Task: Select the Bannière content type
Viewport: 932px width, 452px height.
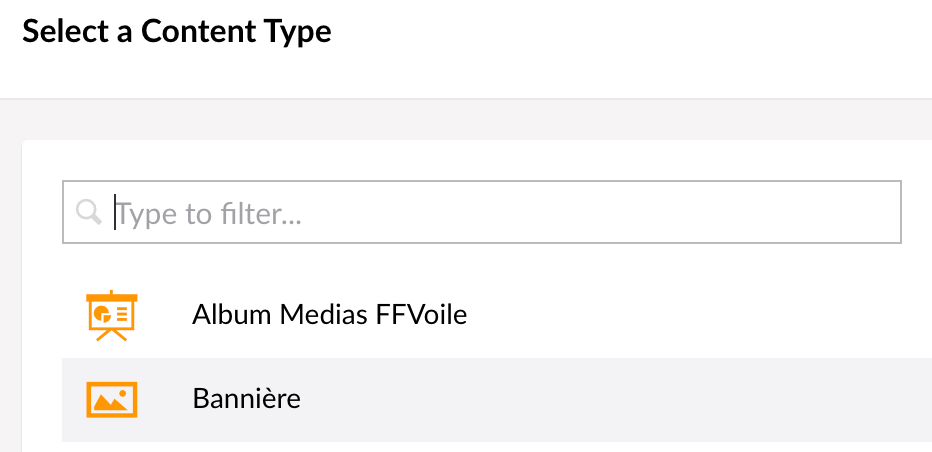Action: point(497,400)
